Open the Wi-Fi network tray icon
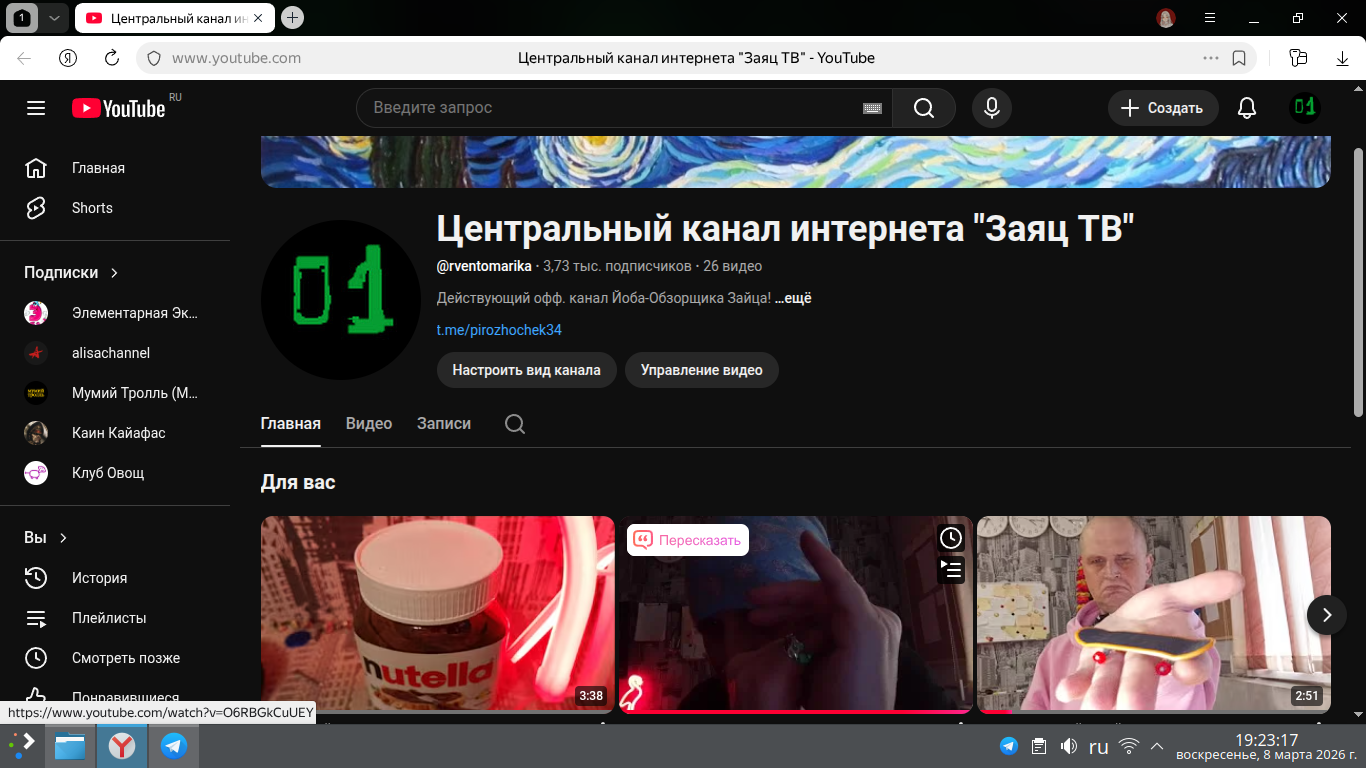 click(x=1129, y=746)
